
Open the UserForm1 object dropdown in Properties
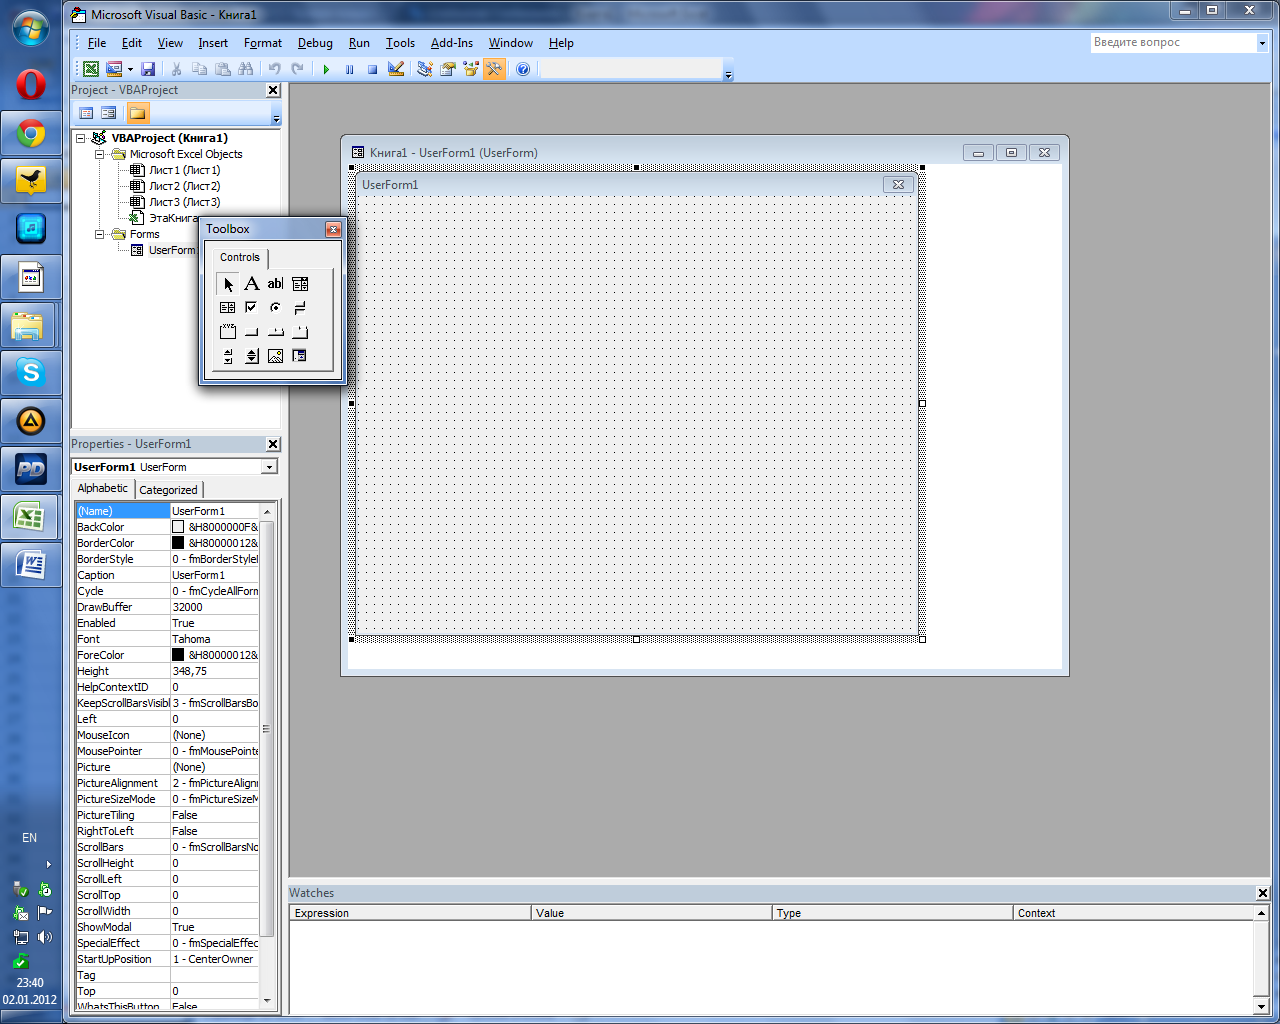point(269,467)
